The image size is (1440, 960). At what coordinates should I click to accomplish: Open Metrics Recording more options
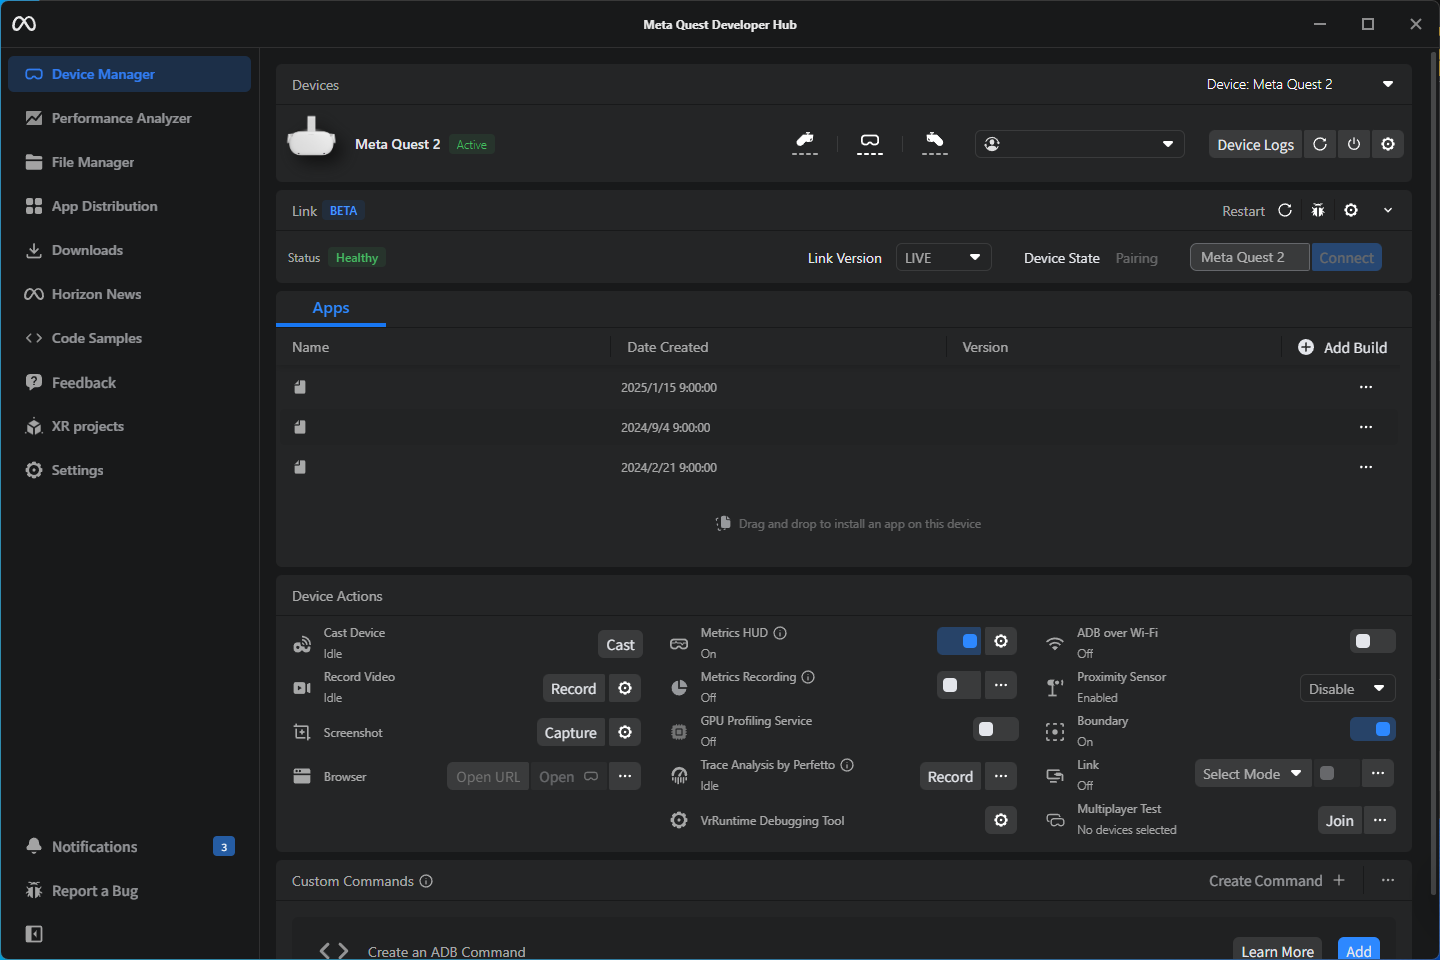tap(1001, 685)
